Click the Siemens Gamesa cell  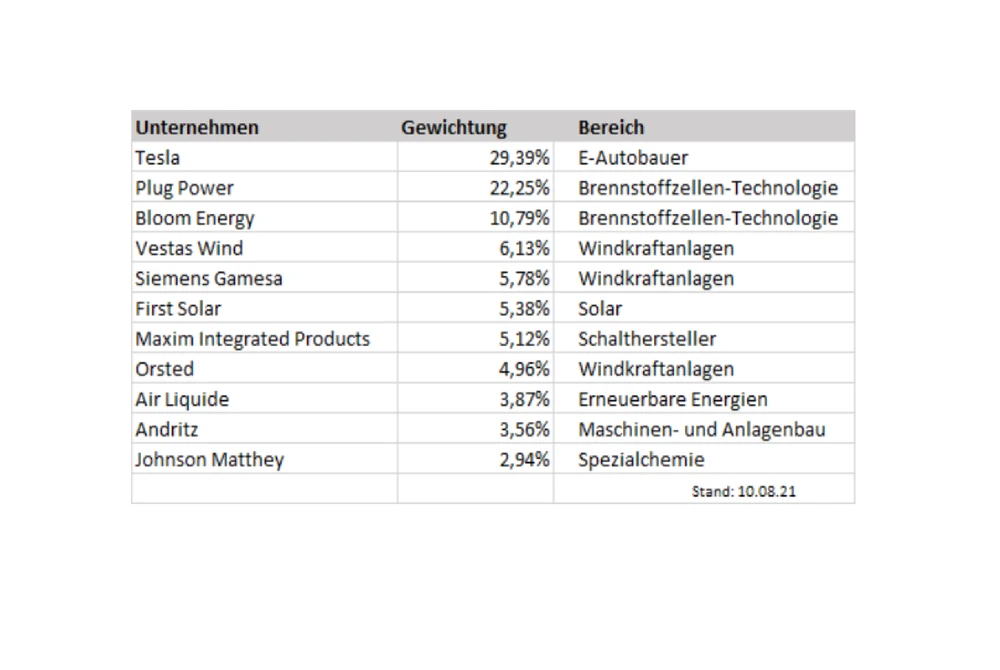point(208,278)
